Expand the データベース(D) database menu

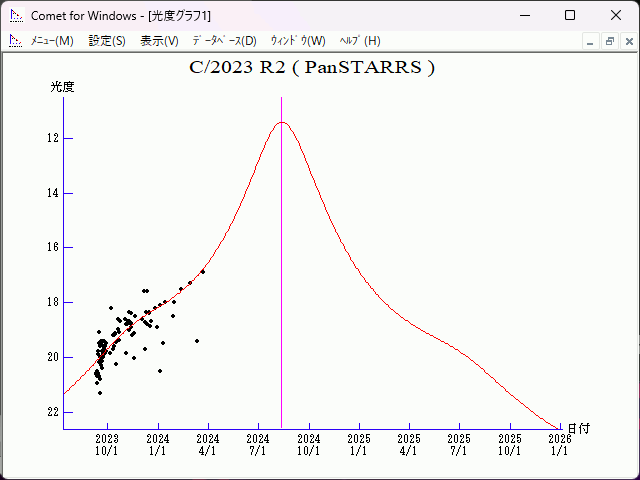[224, 41]
